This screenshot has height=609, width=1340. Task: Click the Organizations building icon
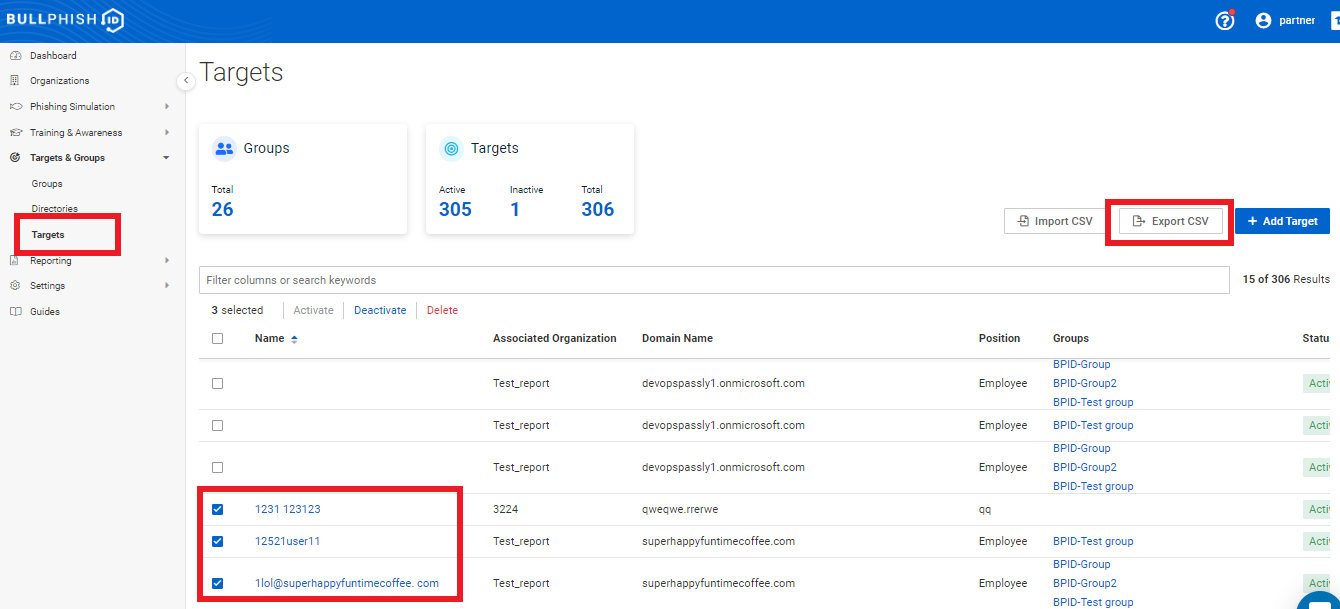(x=15, y=81)
